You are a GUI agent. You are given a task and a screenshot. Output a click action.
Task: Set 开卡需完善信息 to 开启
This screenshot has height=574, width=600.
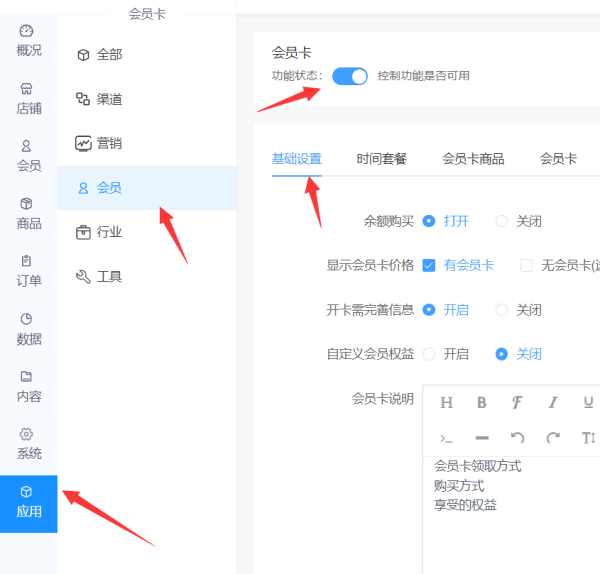click(x=446, y=310)
